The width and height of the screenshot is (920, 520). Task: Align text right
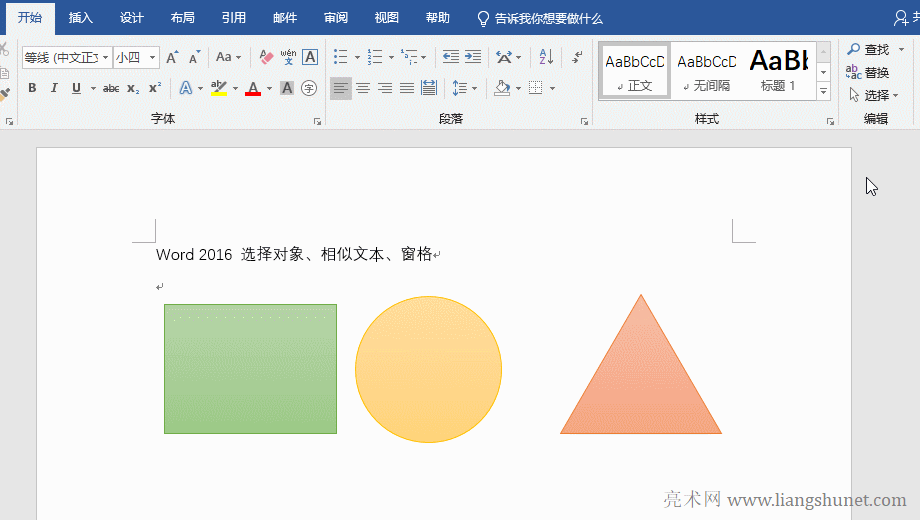pyautogui.click(x=385, y=88)
